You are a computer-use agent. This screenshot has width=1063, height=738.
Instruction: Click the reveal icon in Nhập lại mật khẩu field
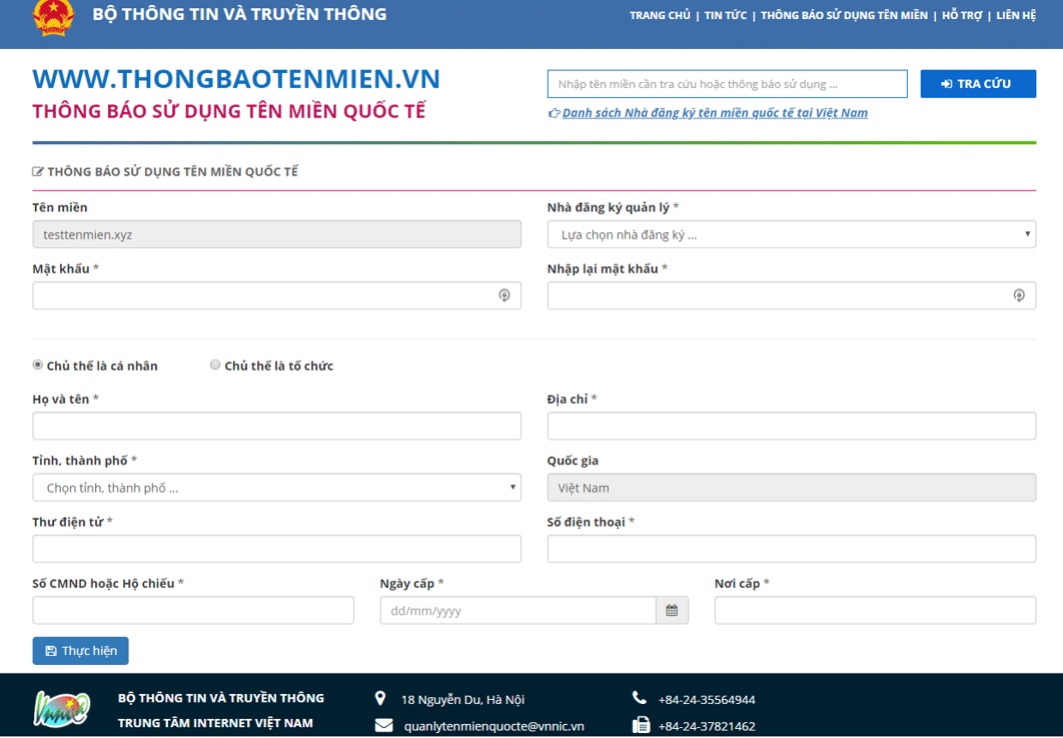(1019, 295)
